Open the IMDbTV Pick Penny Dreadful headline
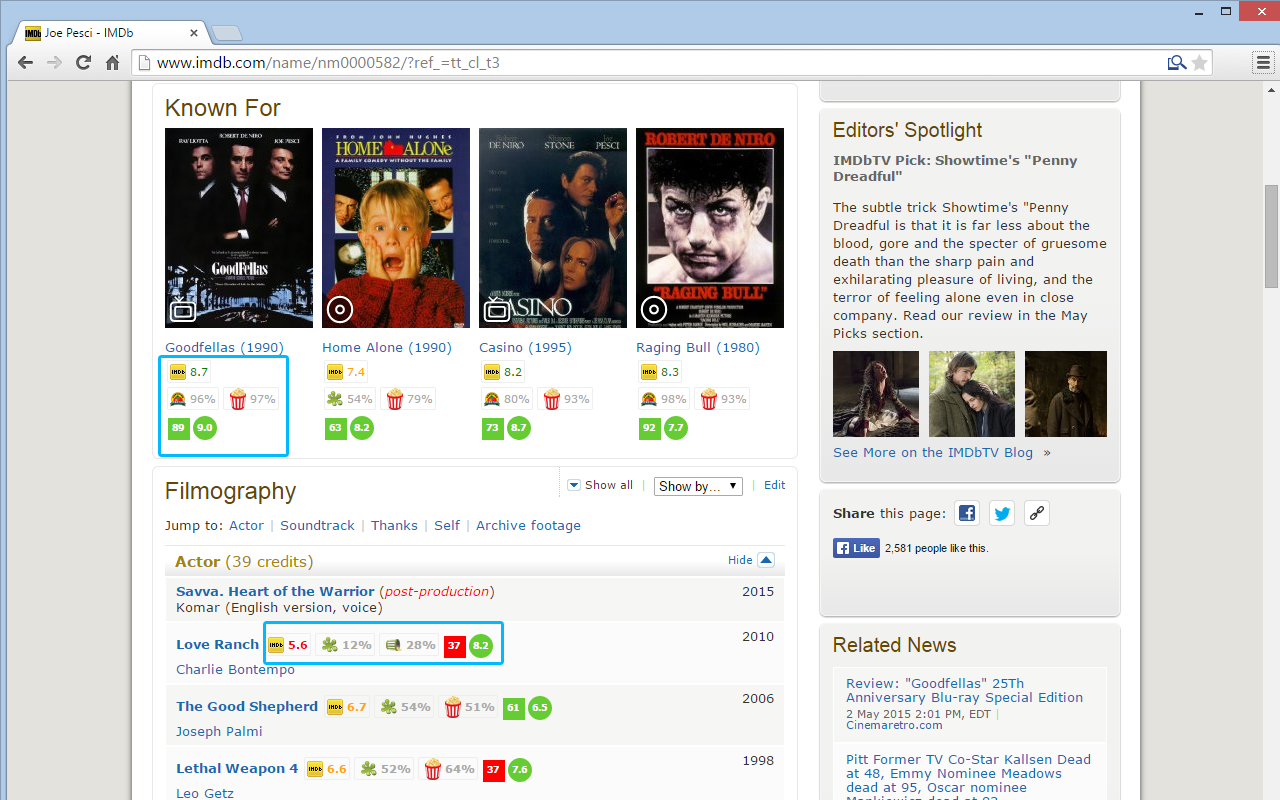 pyautogui.click(x=955, y=168)
